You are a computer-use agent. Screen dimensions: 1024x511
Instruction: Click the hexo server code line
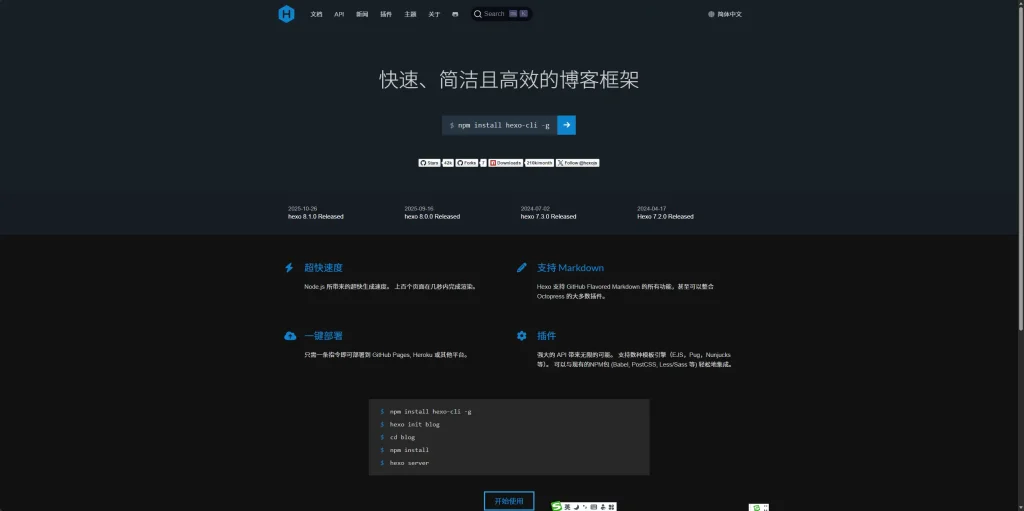pyautogui.click(x=409, y=463)
